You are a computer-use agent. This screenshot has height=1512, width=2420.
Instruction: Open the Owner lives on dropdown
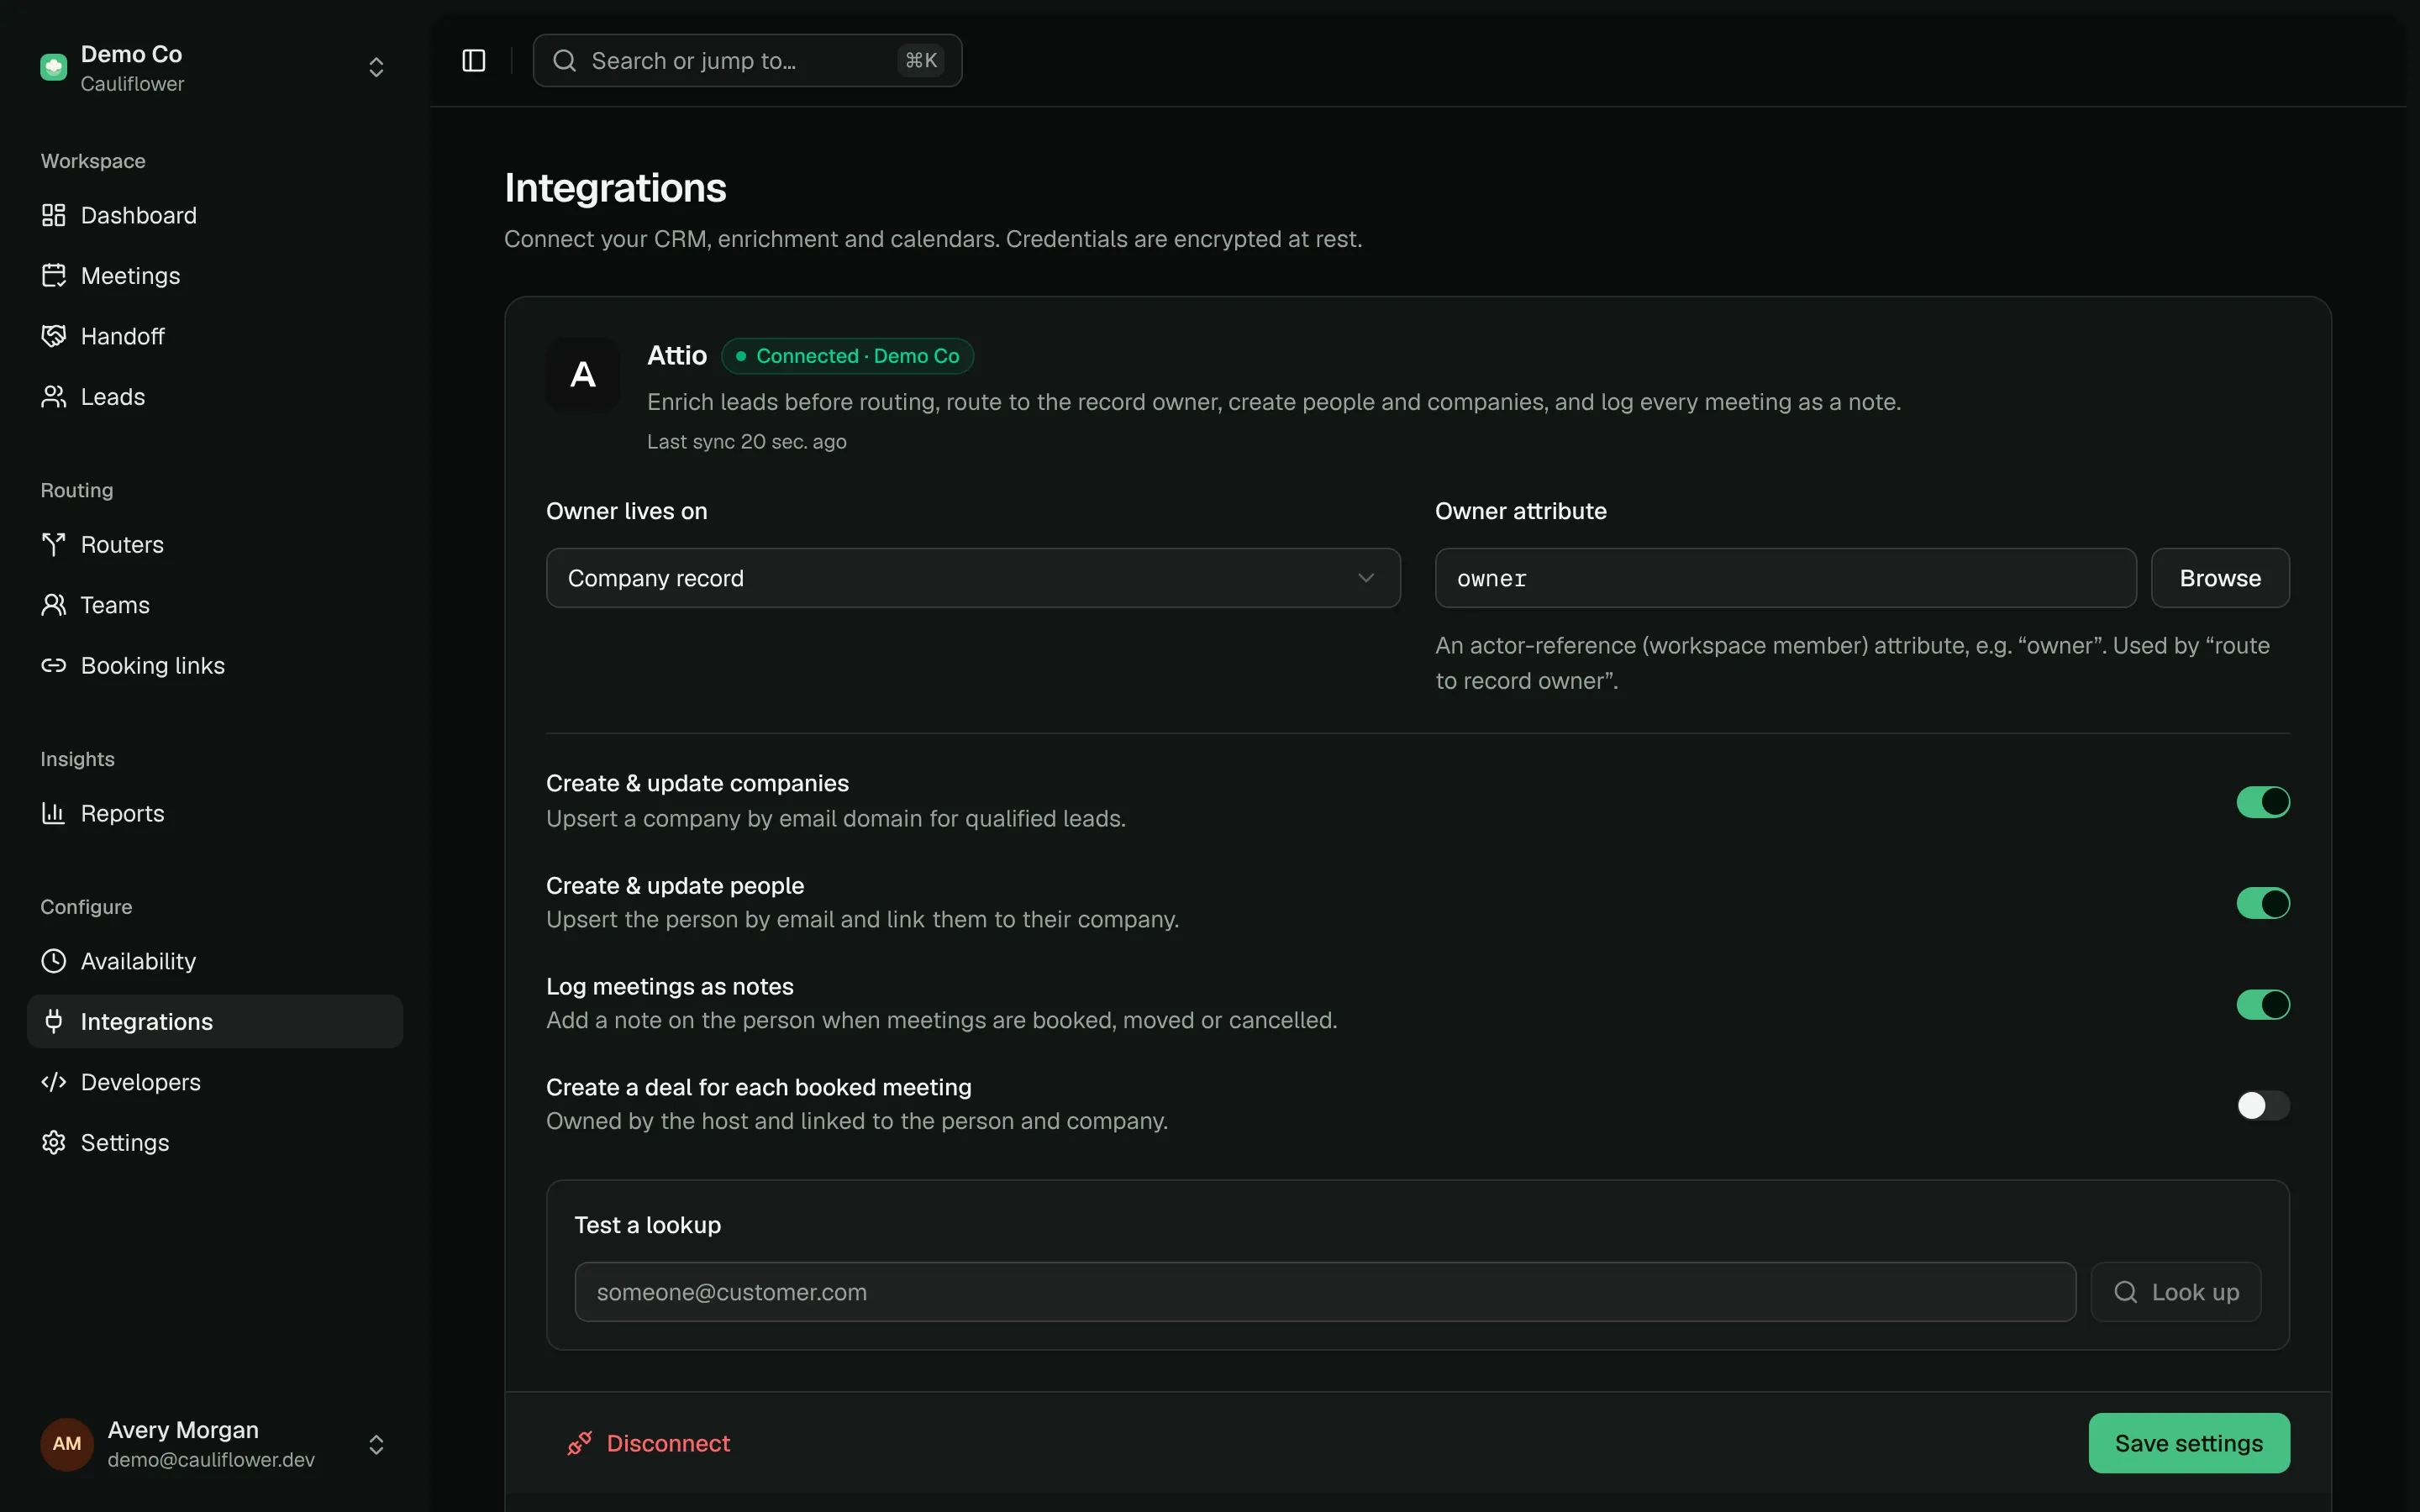[973, 578]
